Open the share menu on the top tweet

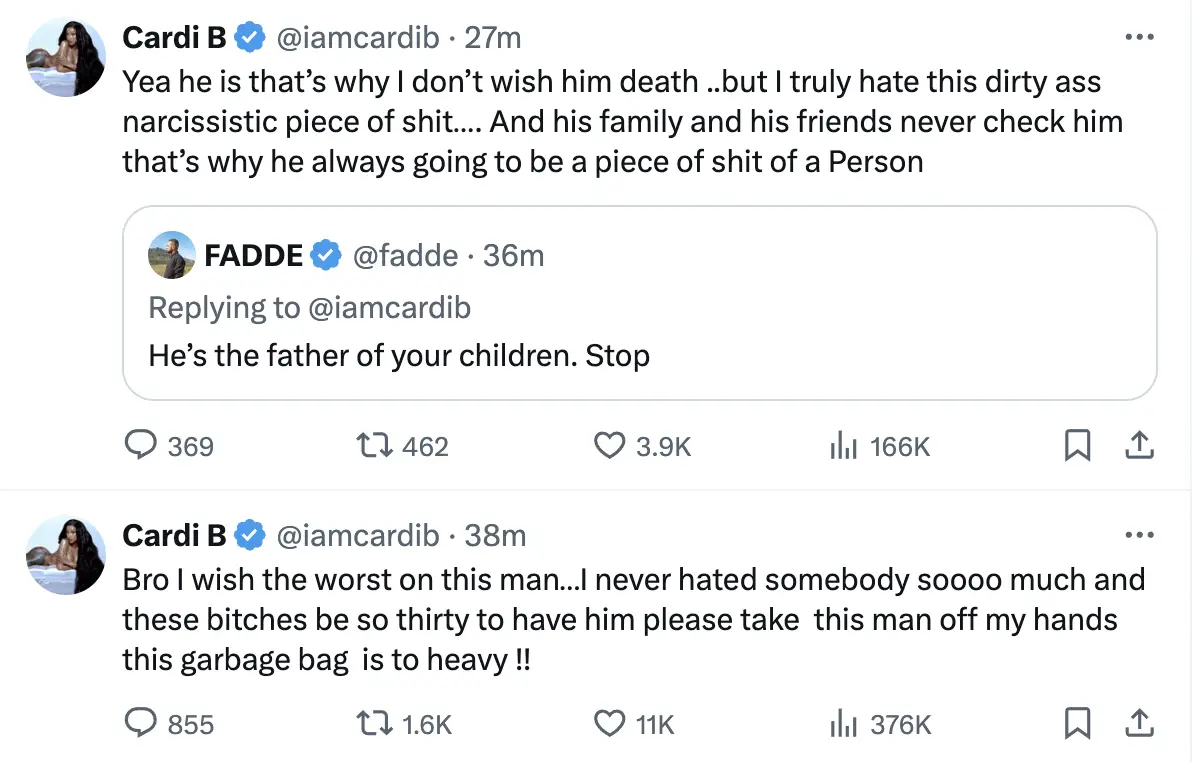pyautogui.click(x=1140, y=446)
